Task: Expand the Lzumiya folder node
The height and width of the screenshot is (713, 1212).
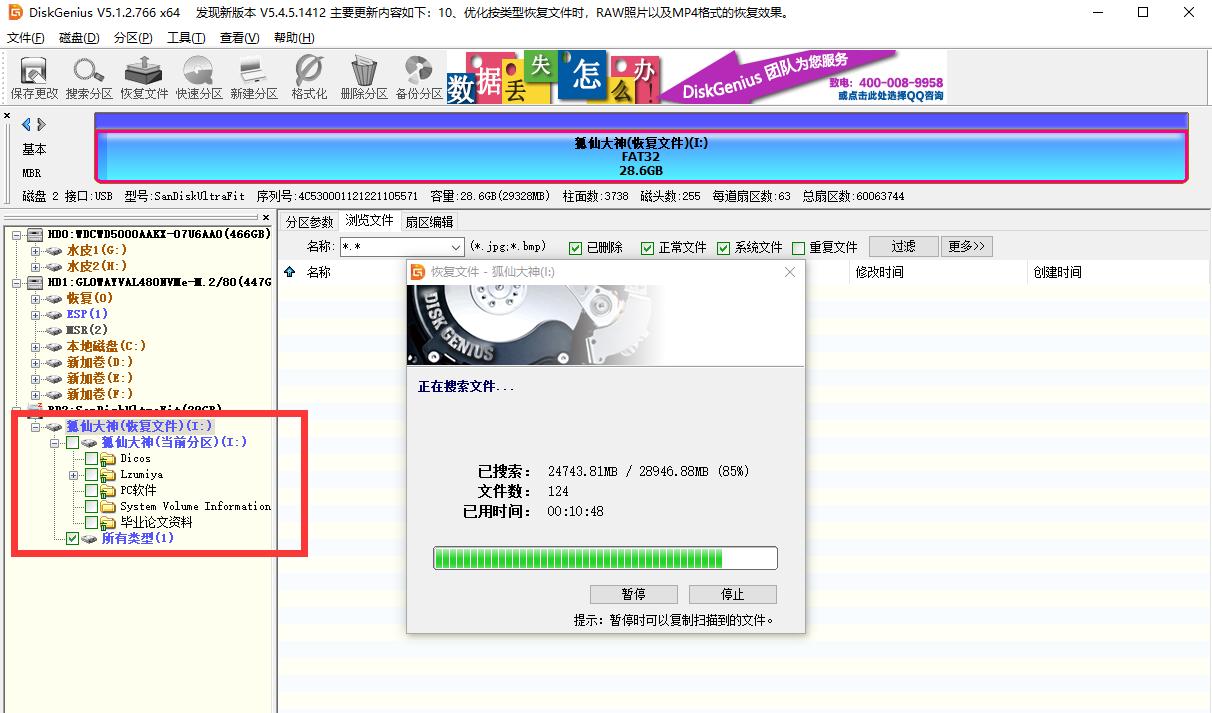Action: 74,475
